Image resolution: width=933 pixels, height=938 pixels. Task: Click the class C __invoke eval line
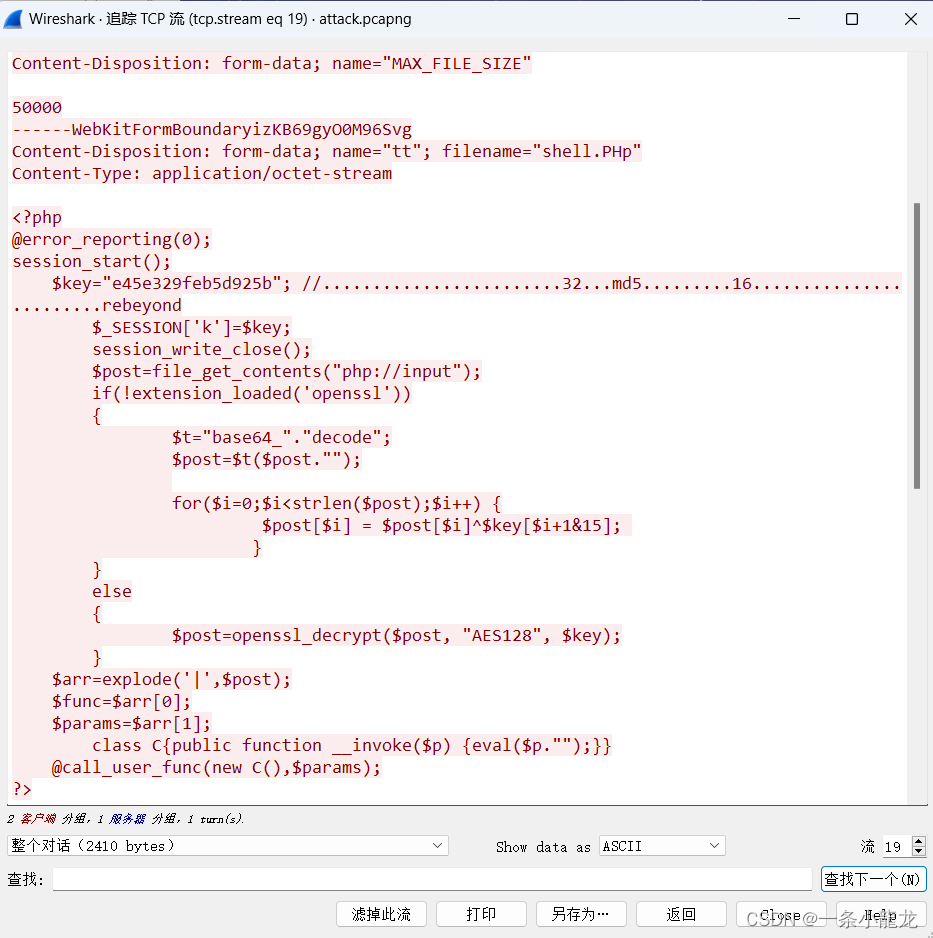pyautogui.click(x=352, y=745)
